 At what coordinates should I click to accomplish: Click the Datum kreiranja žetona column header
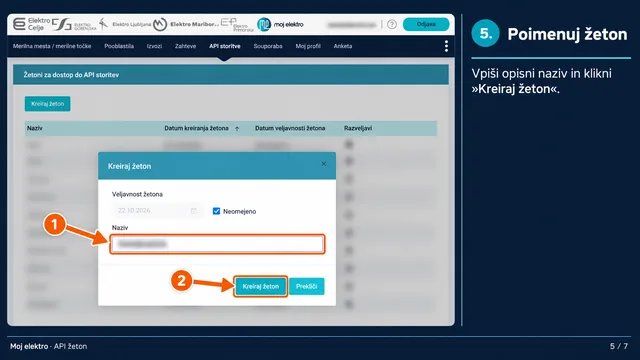[196, 128]
